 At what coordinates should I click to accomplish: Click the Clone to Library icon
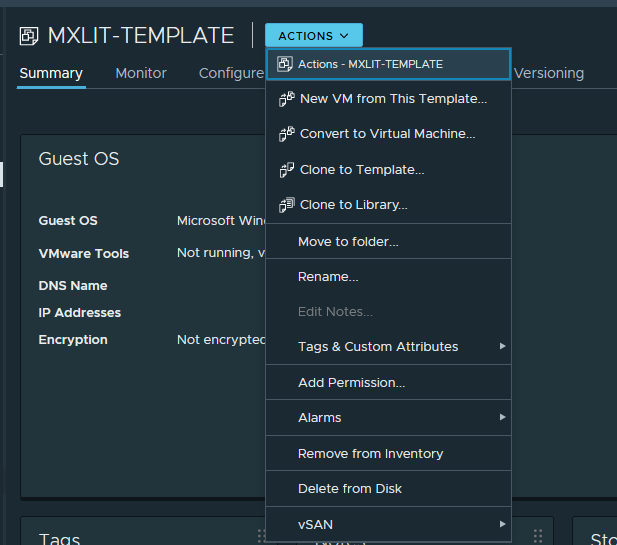286,205
